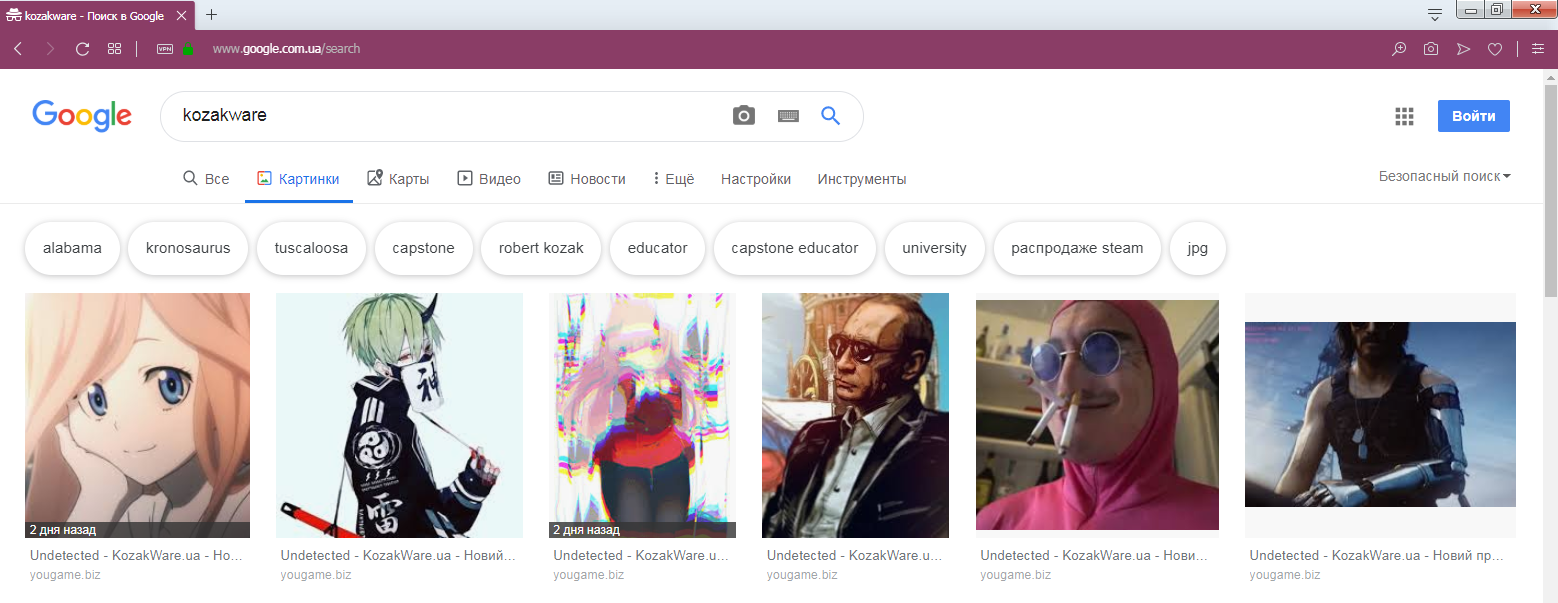Click the capstone suggestion chip
The image size is (1558, 603).
(x=423, y=248)
